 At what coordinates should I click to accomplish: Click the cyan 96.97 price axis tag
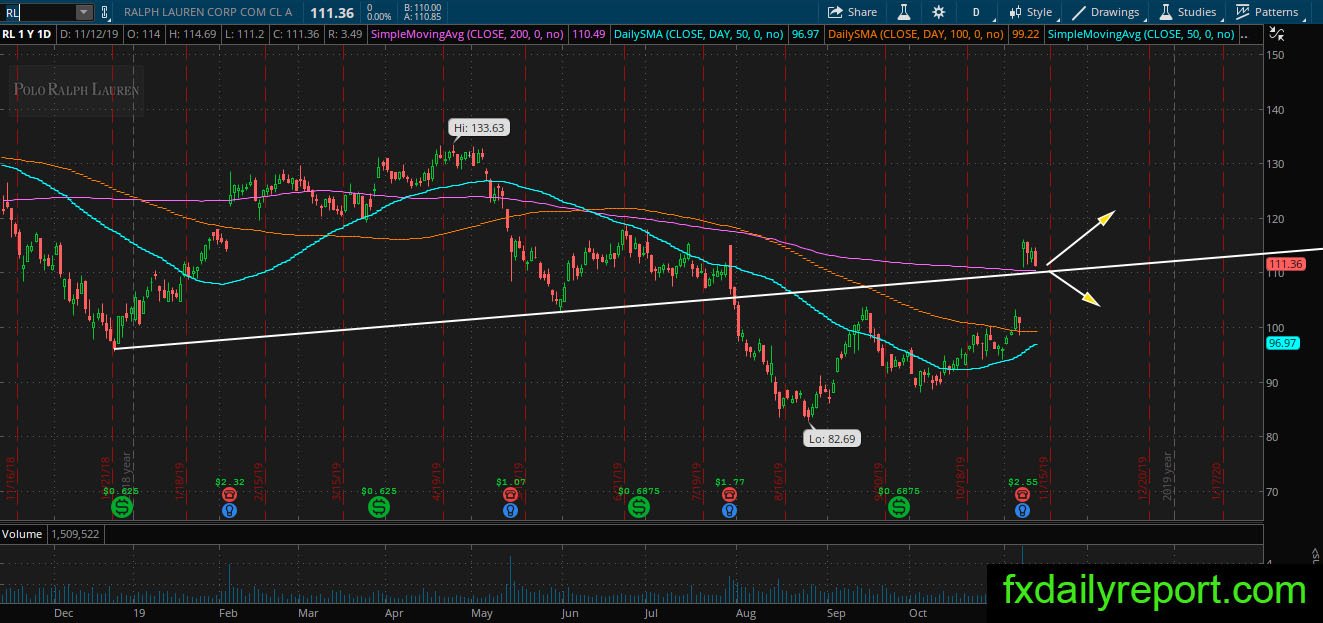pyautogui.click(x=1281, y=343)
